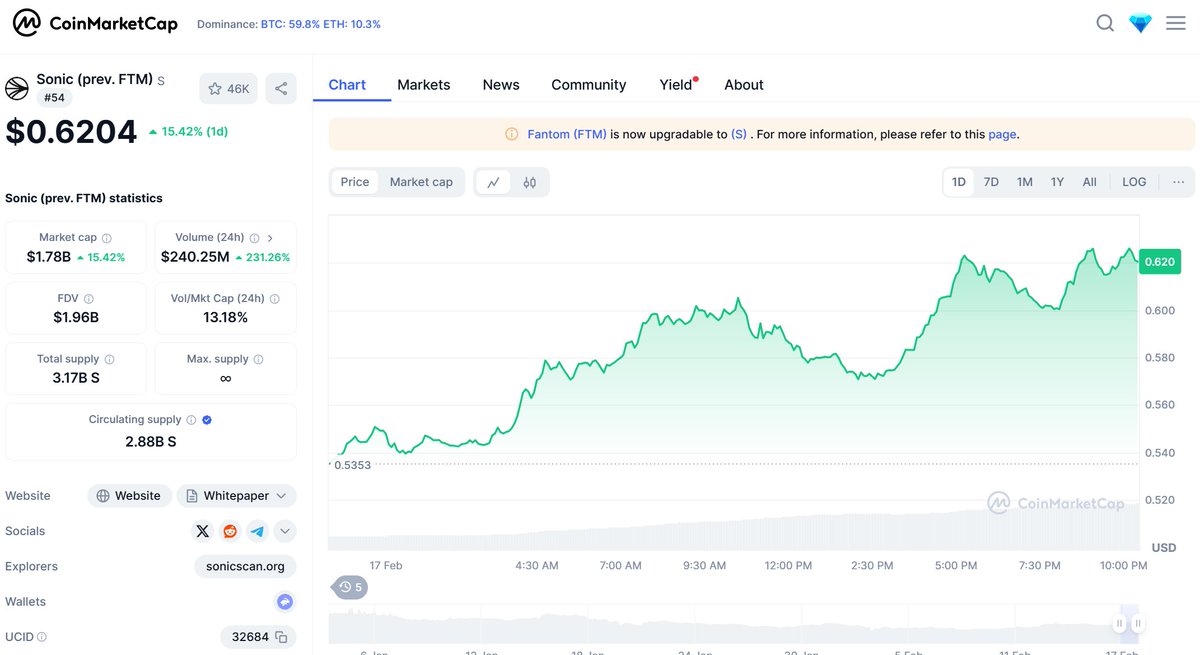Open search on CoinMarketCap
Image resolution: width=1200 pixels, height=655 pixels.
pos(1105,22)
